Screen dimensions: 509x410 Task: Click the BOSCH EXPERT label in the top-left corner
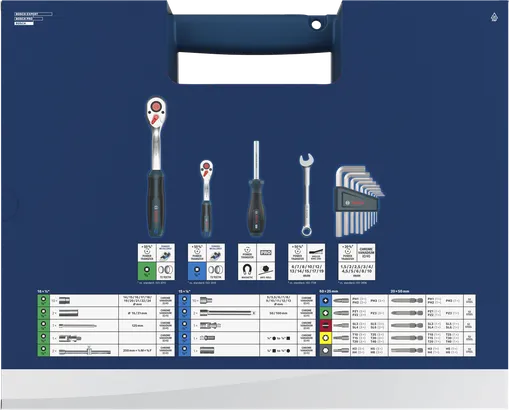click(x=33, y=14)
